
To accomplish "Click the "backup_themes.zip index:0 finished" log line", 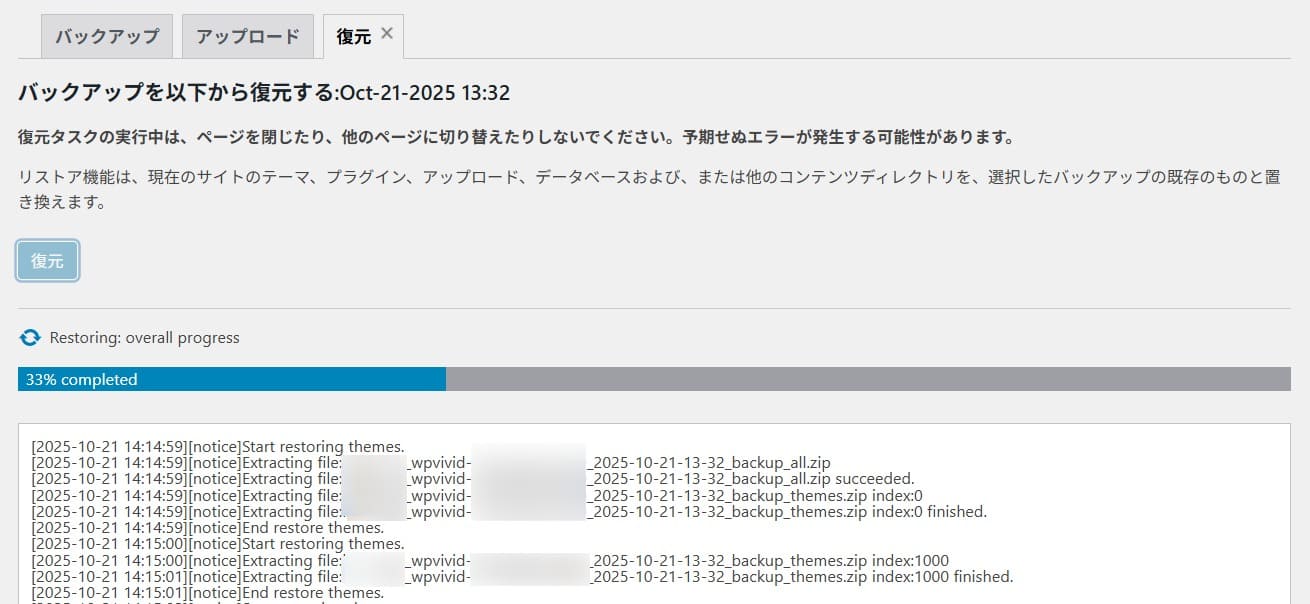I will [508, 512].
